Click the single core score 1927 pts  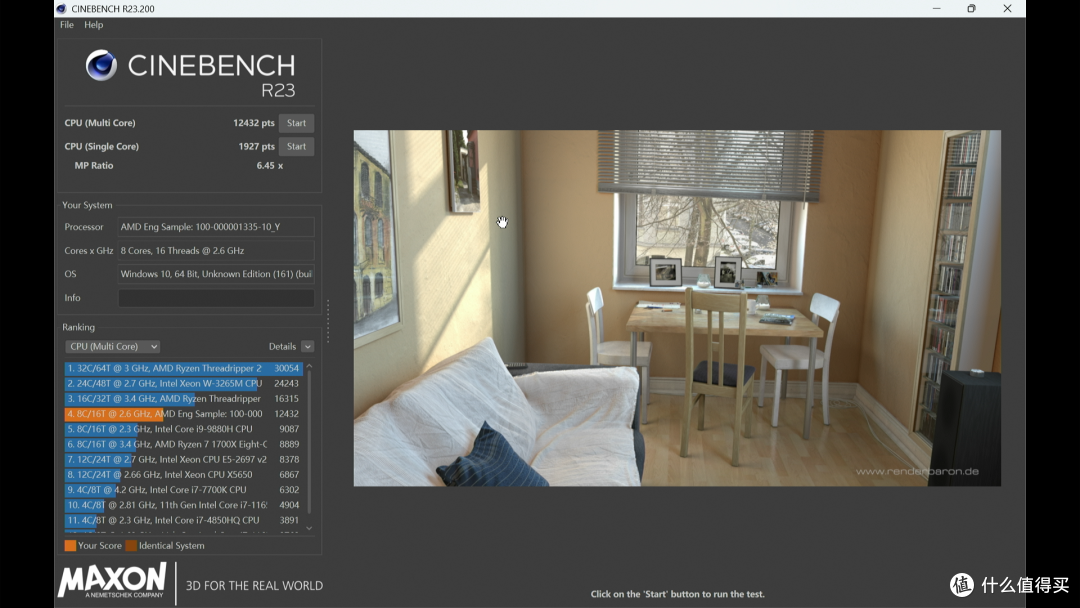pyautogui.click(x=256, y=147)
